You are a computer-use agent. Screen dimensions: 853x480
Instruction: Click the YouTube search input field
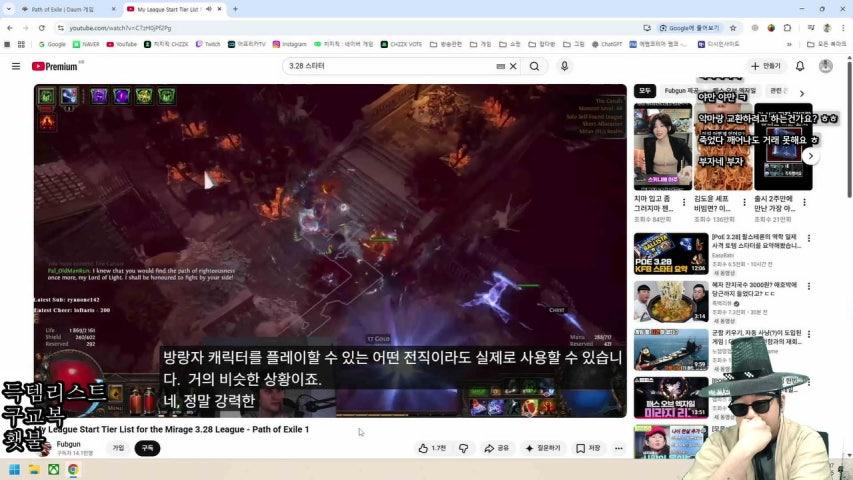pos(389,66)
